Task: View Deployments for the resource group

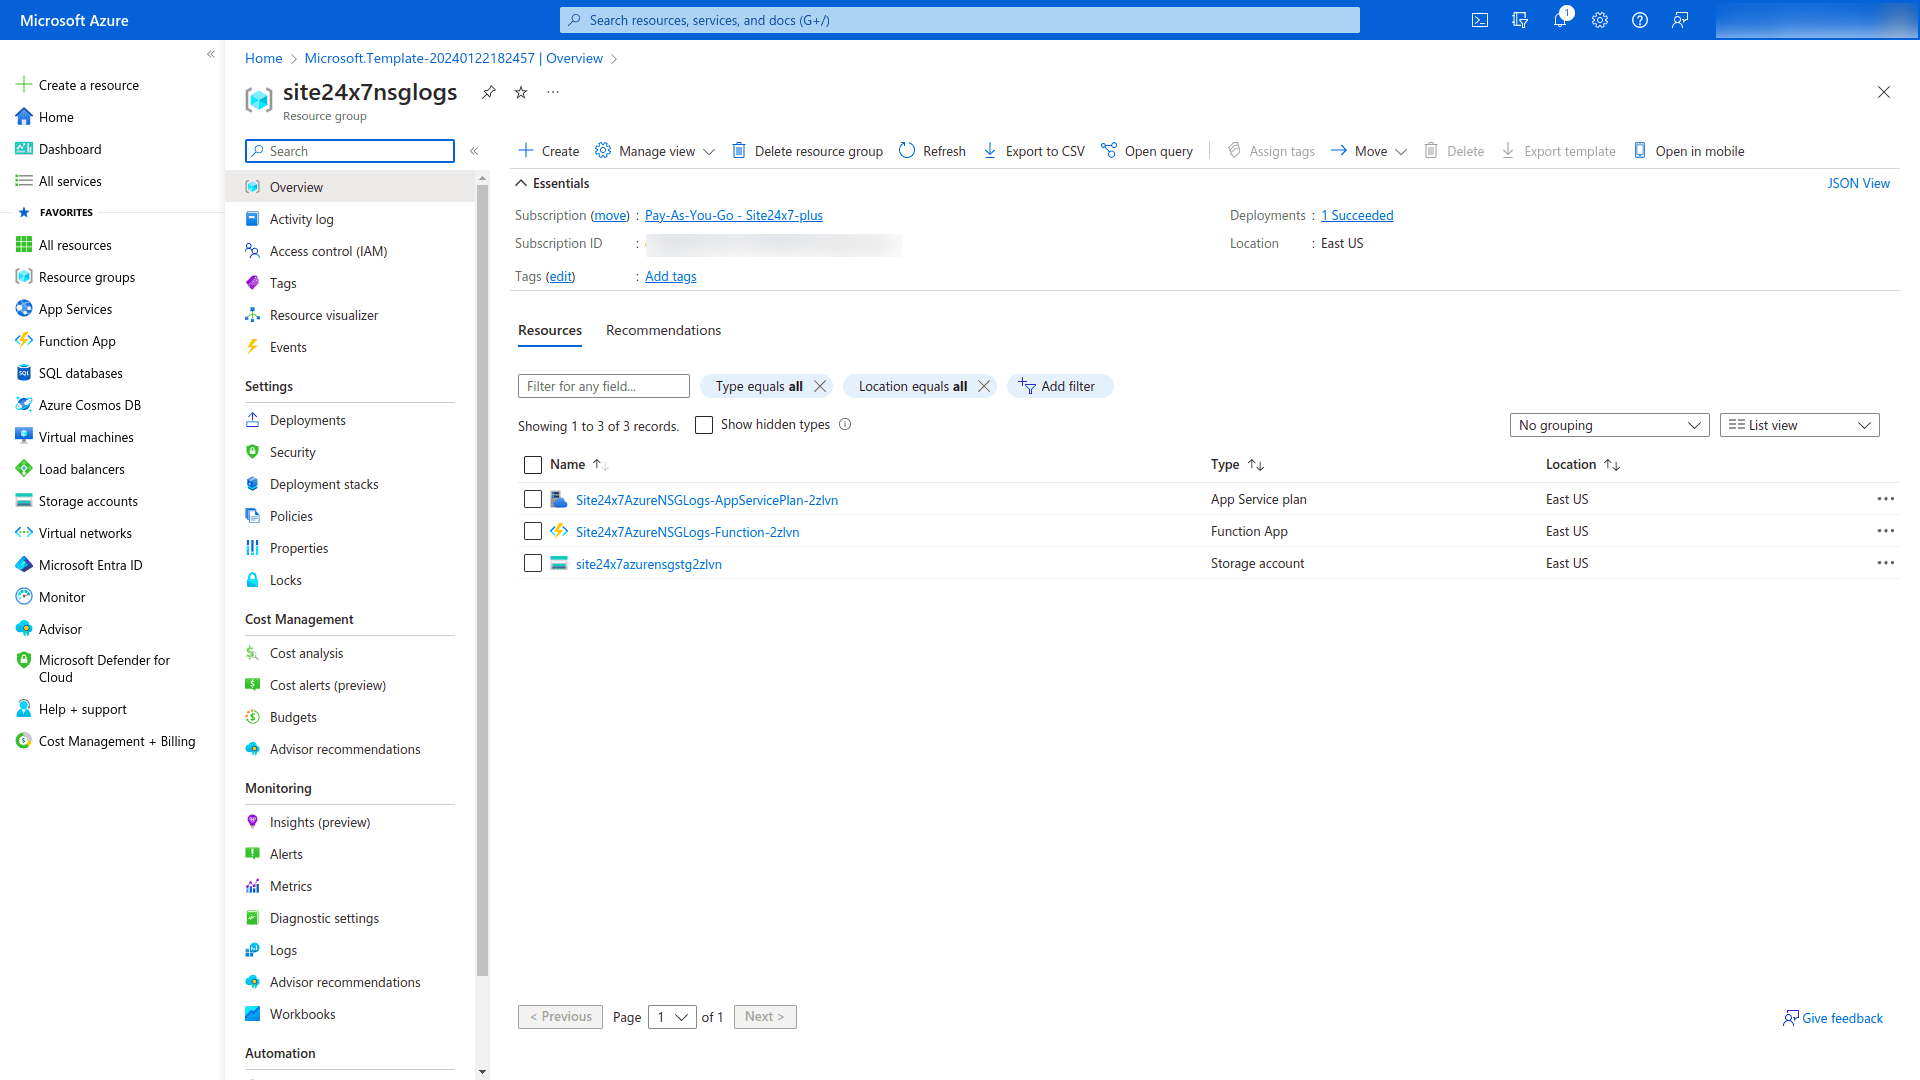Action: coord(306,420)
